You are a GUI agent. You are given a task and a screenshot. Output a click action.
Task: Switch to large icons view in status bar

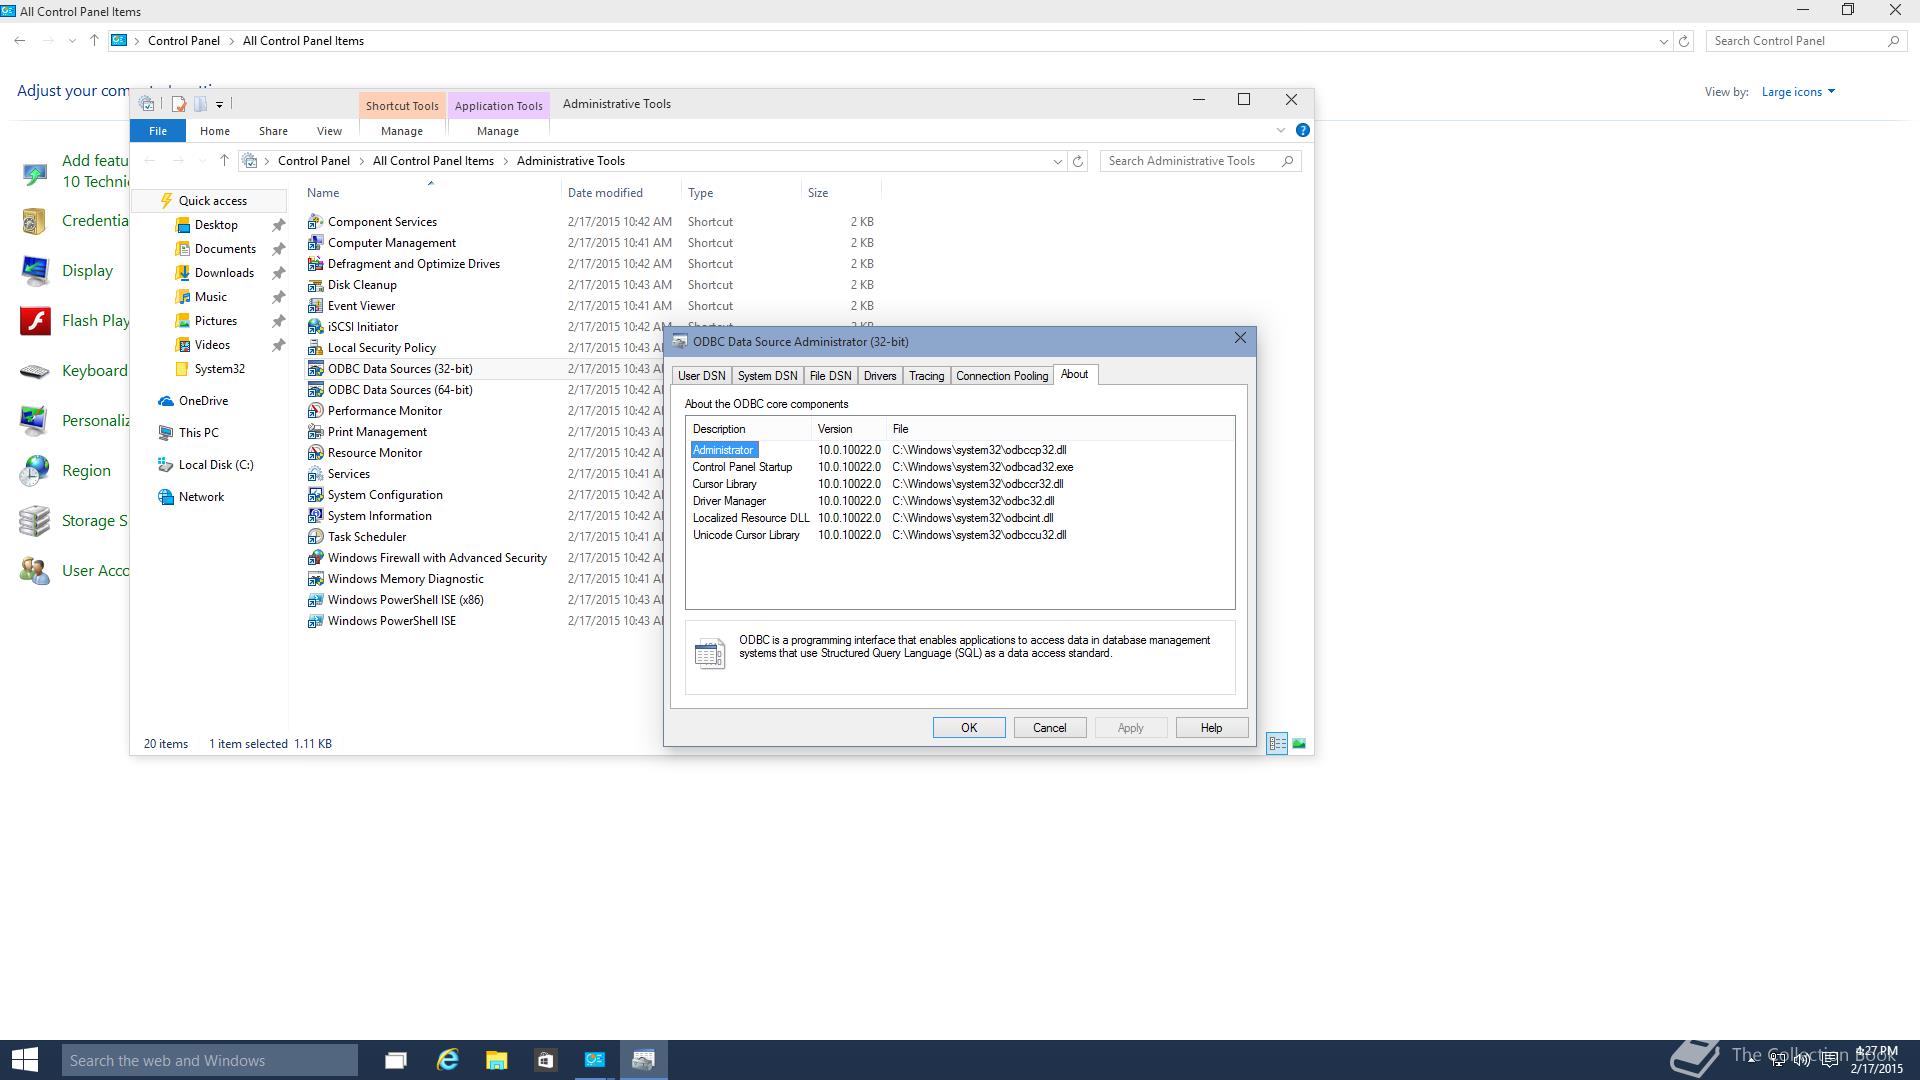pos(1298,743)
